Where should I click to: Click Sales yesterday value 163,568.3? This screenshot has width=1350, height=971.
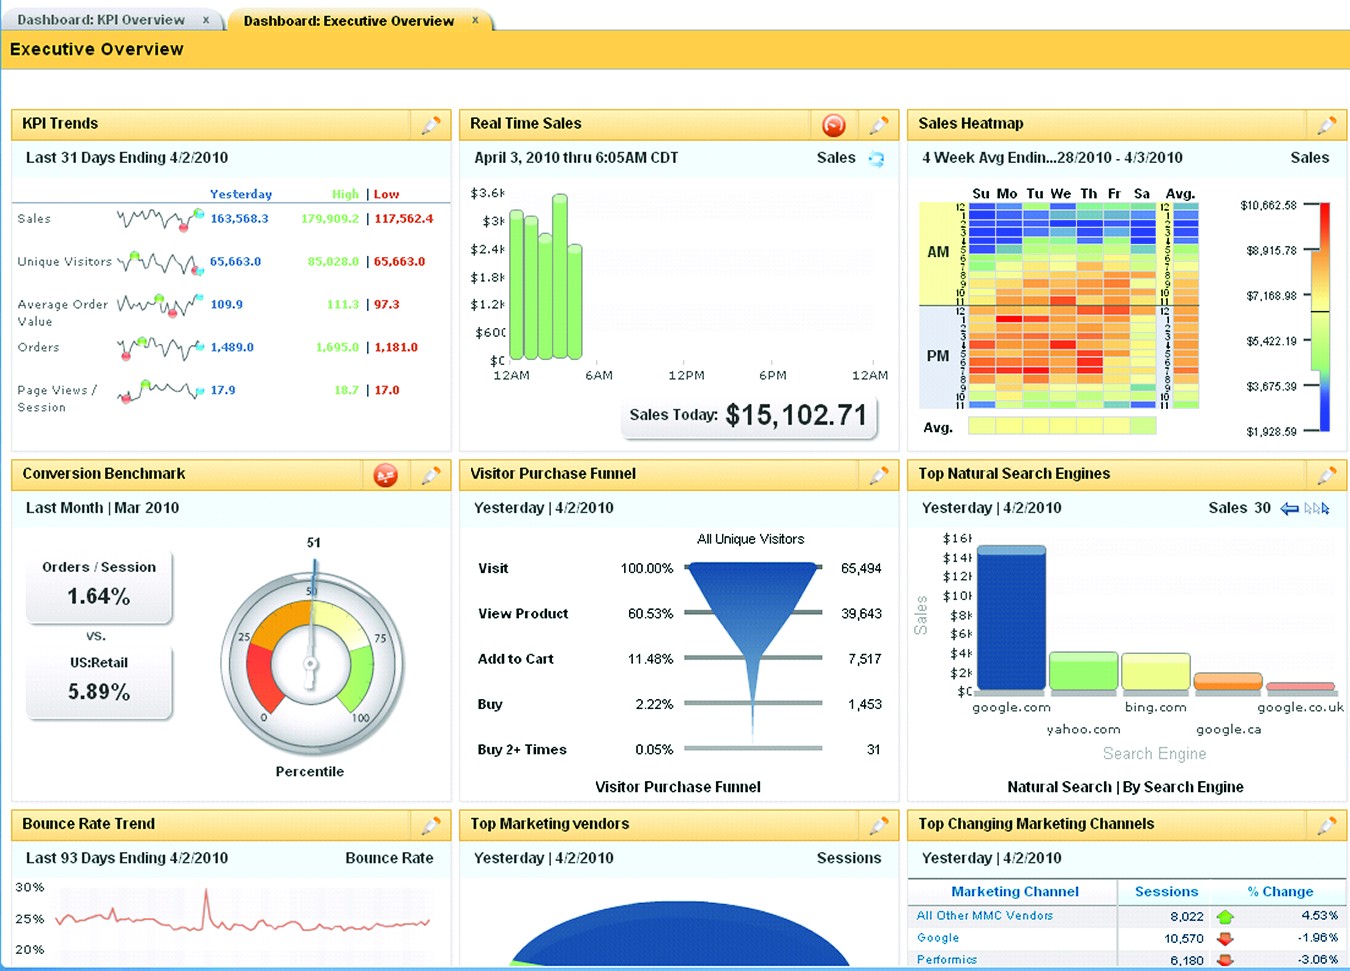239,219
